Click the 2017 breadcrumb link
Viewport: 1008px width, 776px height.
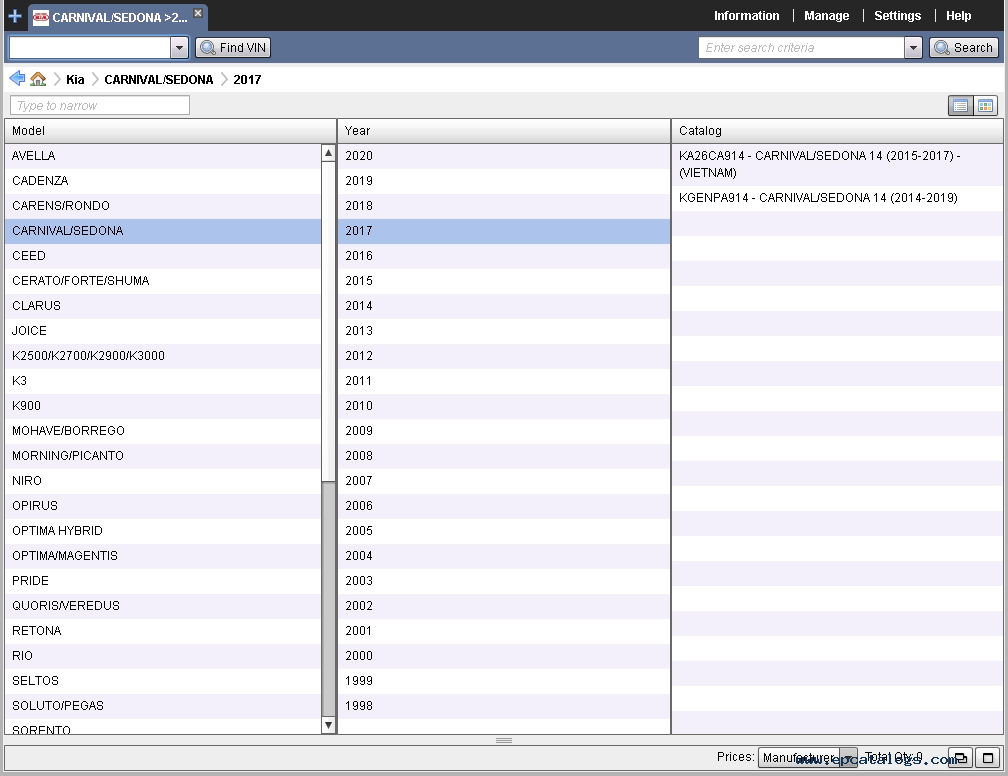tap(247, 80)
